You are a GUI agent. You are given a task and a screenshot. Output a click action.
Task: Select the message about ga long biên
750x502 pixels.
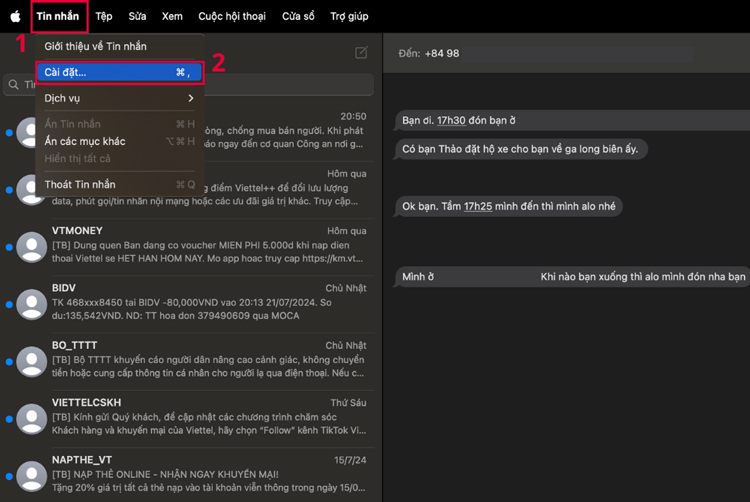(x=520, y=149)
